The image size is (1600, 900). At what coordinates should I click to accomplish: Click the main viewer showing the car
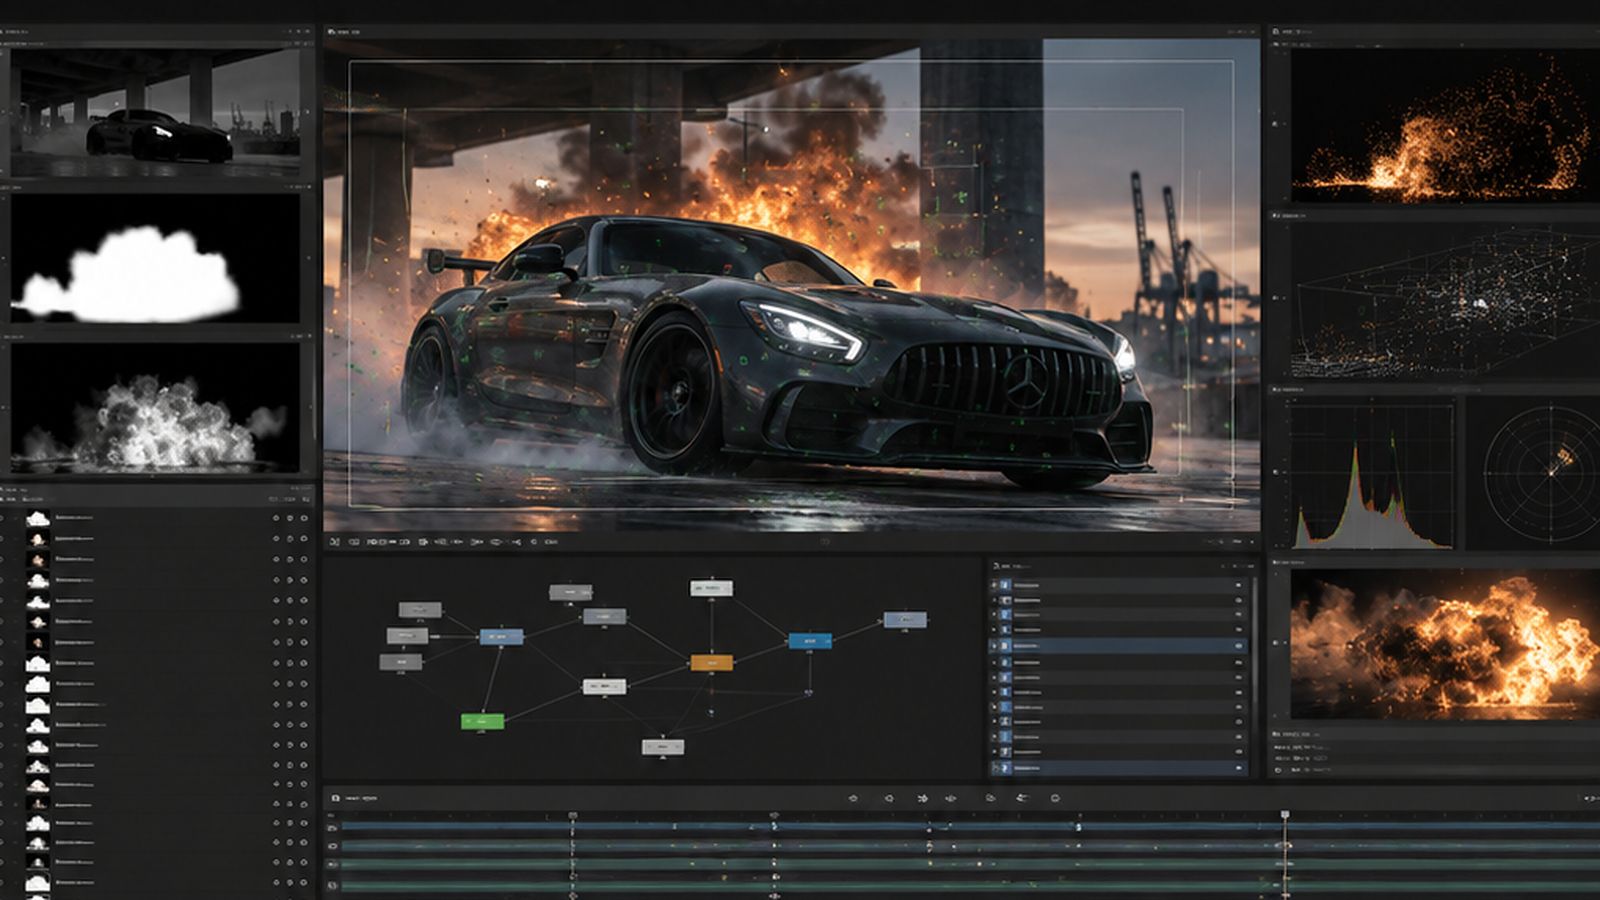coord(791,285)
